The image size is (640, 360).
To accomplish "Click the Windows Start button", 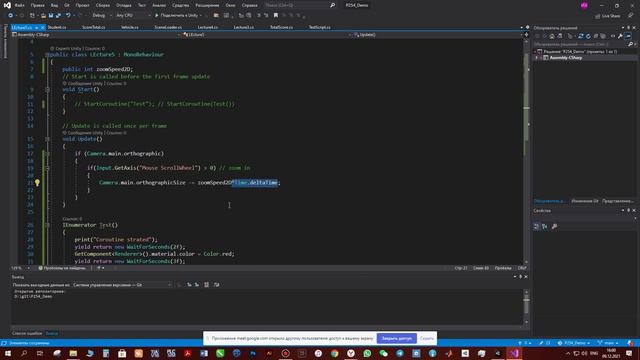I will click(x=8, y=353).
